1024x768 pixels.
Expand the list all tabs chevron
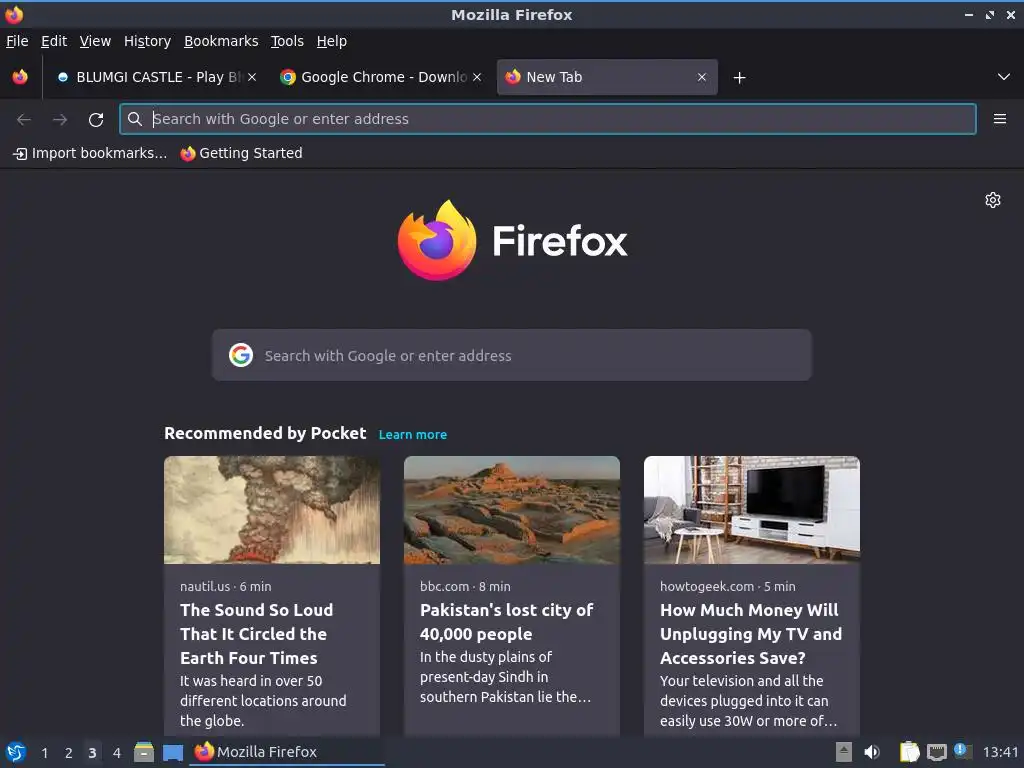tap(1004, 77)
